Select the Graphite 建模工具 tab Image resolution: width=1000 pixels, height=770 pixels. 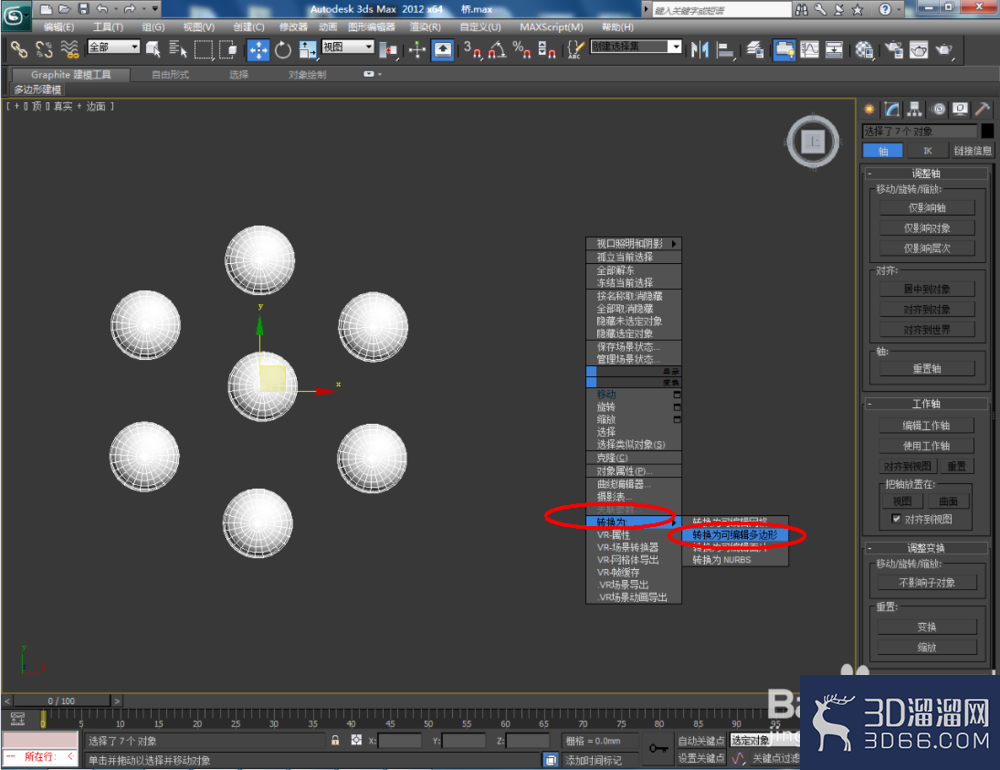[x=71, y=75]
